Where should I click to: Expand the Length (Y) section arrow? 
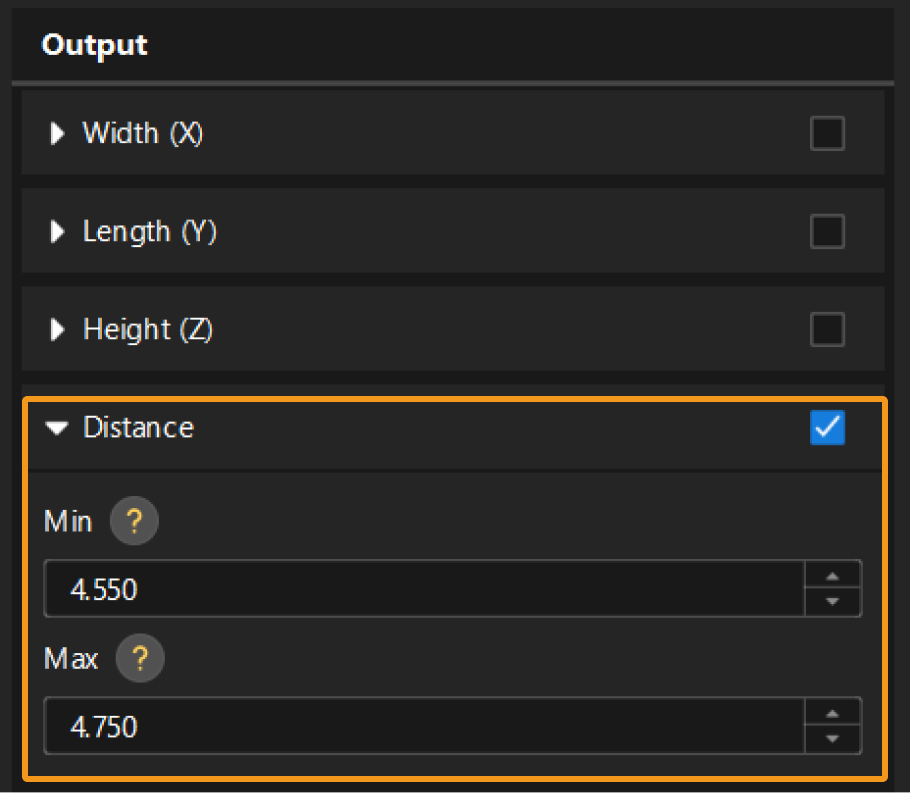pos(58,231)
